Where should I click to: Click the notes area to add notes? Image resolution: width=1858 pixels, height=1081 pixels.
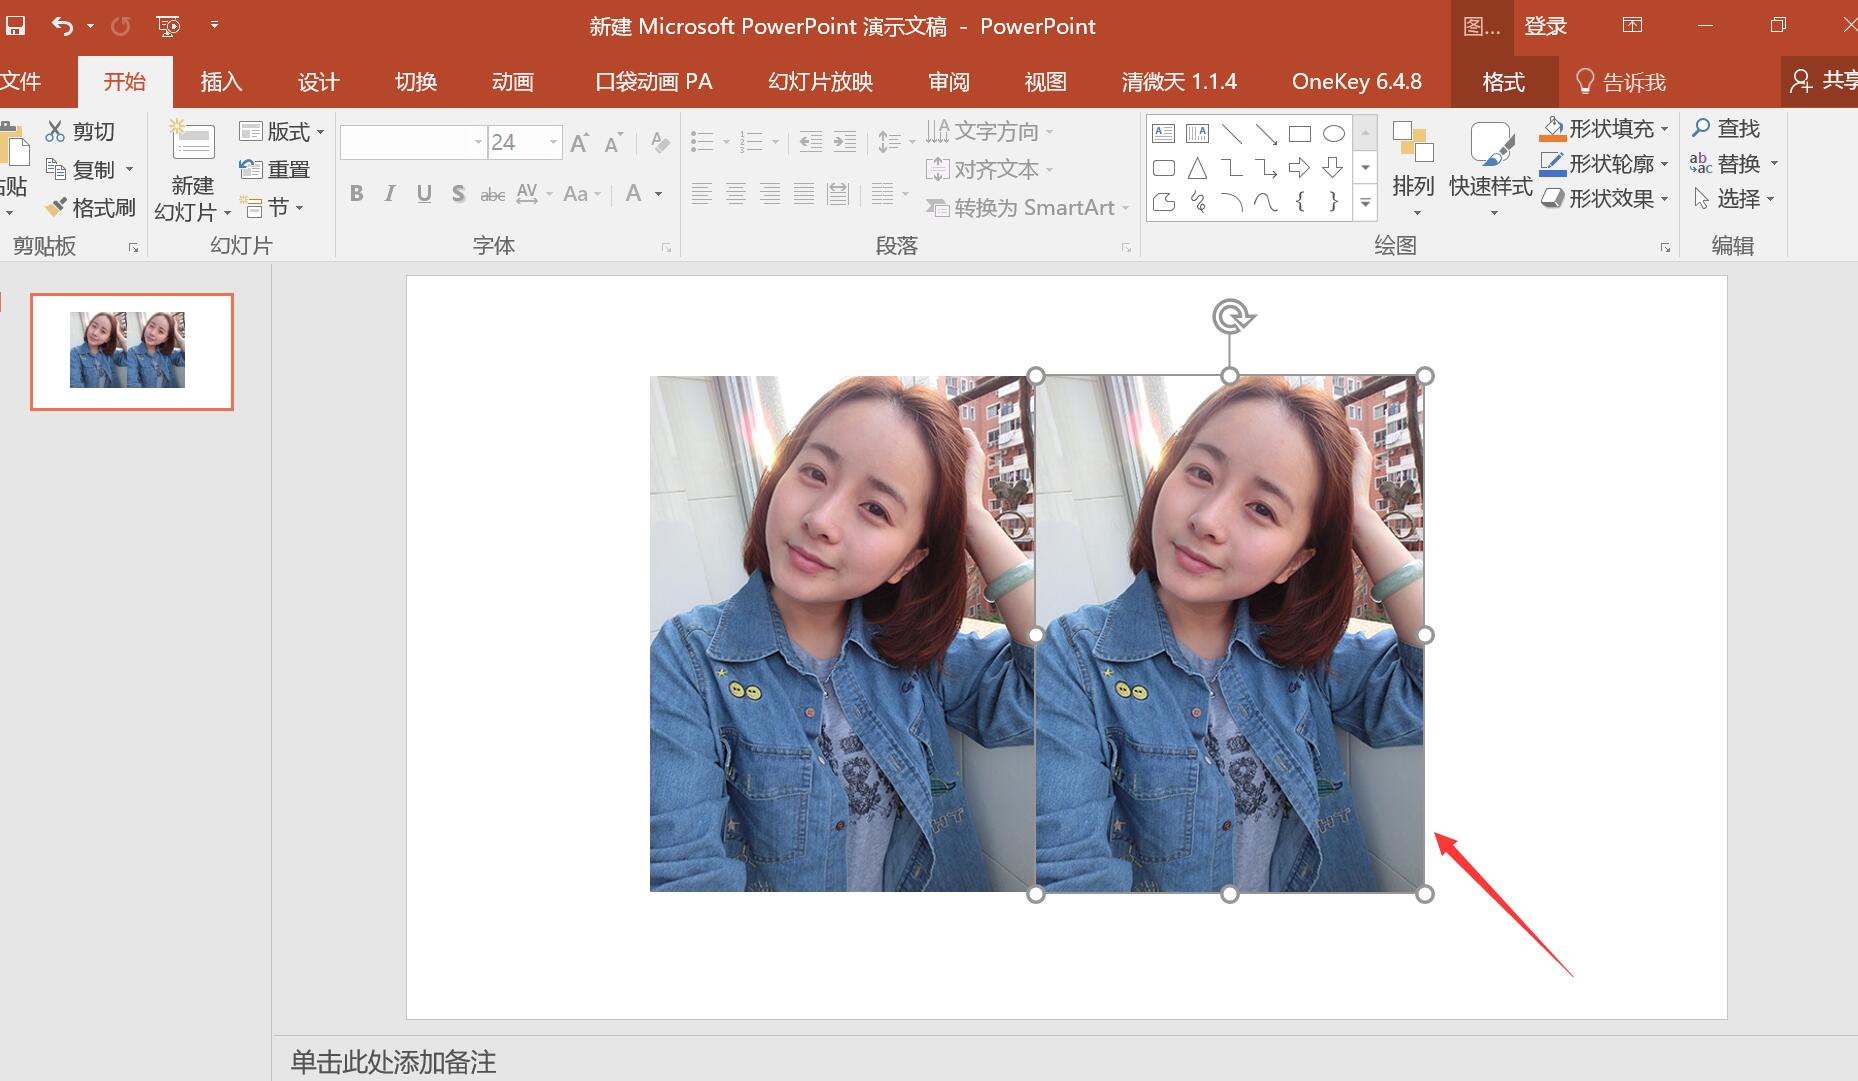[1064, 1061]
